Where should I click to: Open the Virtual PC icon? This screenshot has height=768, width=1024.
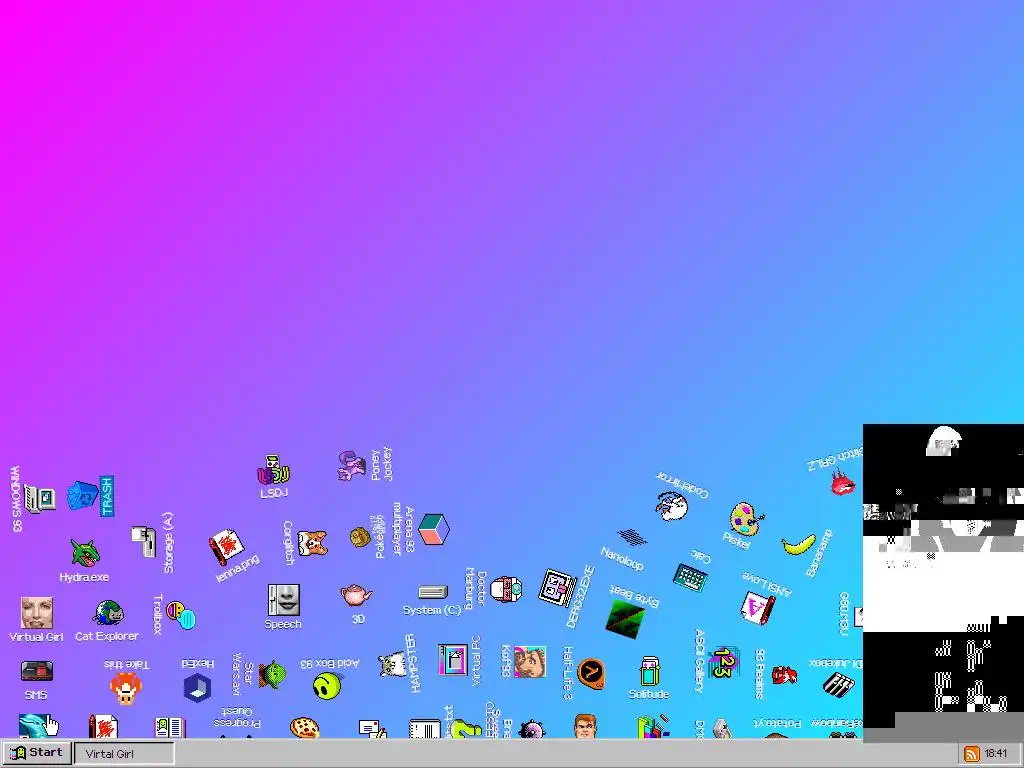453,660
